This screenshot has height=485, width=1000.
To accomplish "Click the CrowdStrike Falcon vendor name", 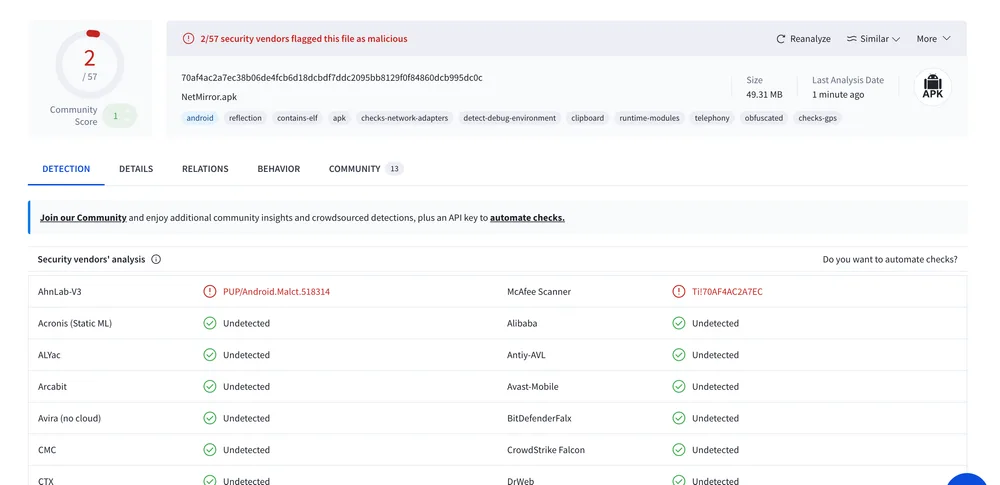I will coord(546,450).
